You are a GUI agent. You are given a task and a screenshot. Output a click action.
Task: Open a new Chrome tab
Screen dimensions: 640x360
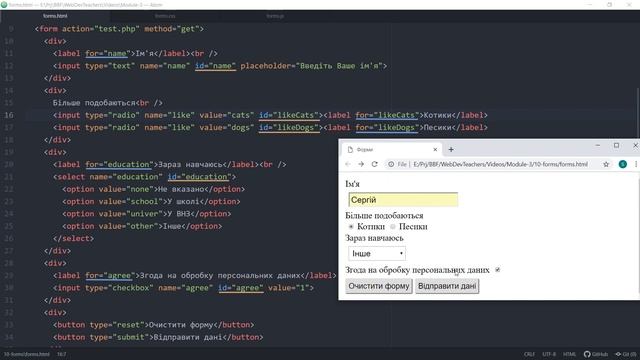451,149
